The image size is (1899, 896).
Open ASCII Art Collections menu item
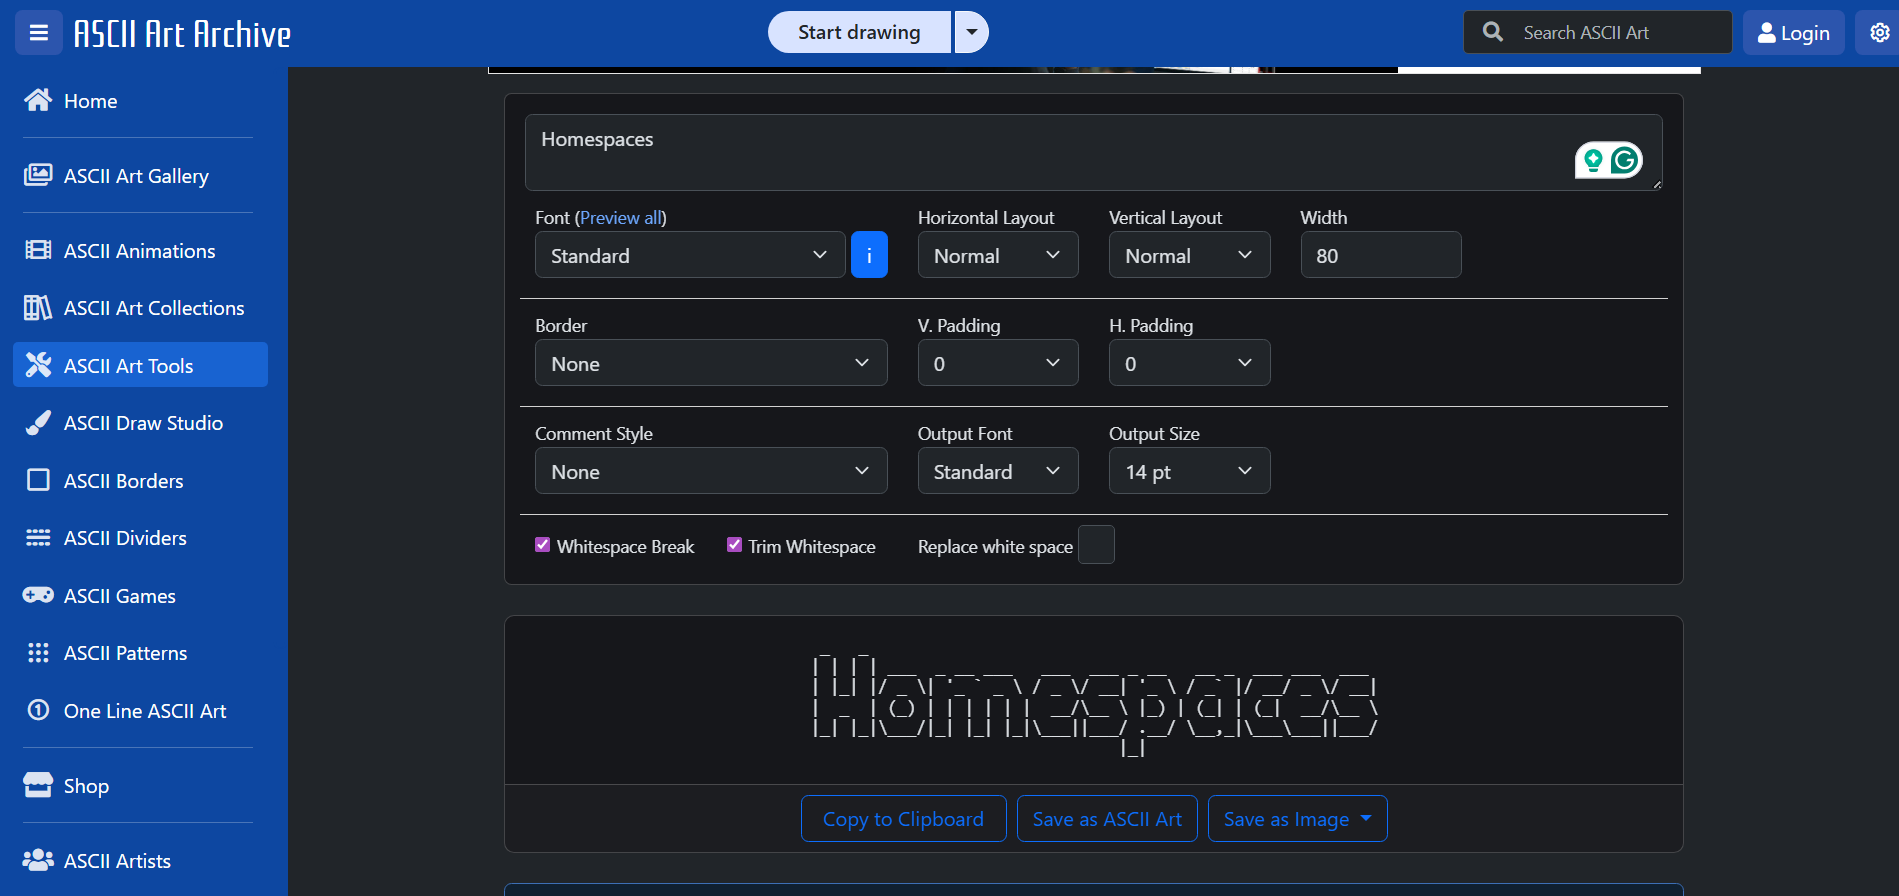point(140,307)
